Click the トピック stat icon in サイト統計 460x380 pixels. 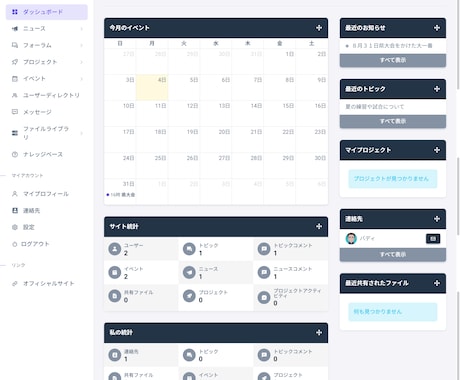pyautogui.click(x=189, y=249)
